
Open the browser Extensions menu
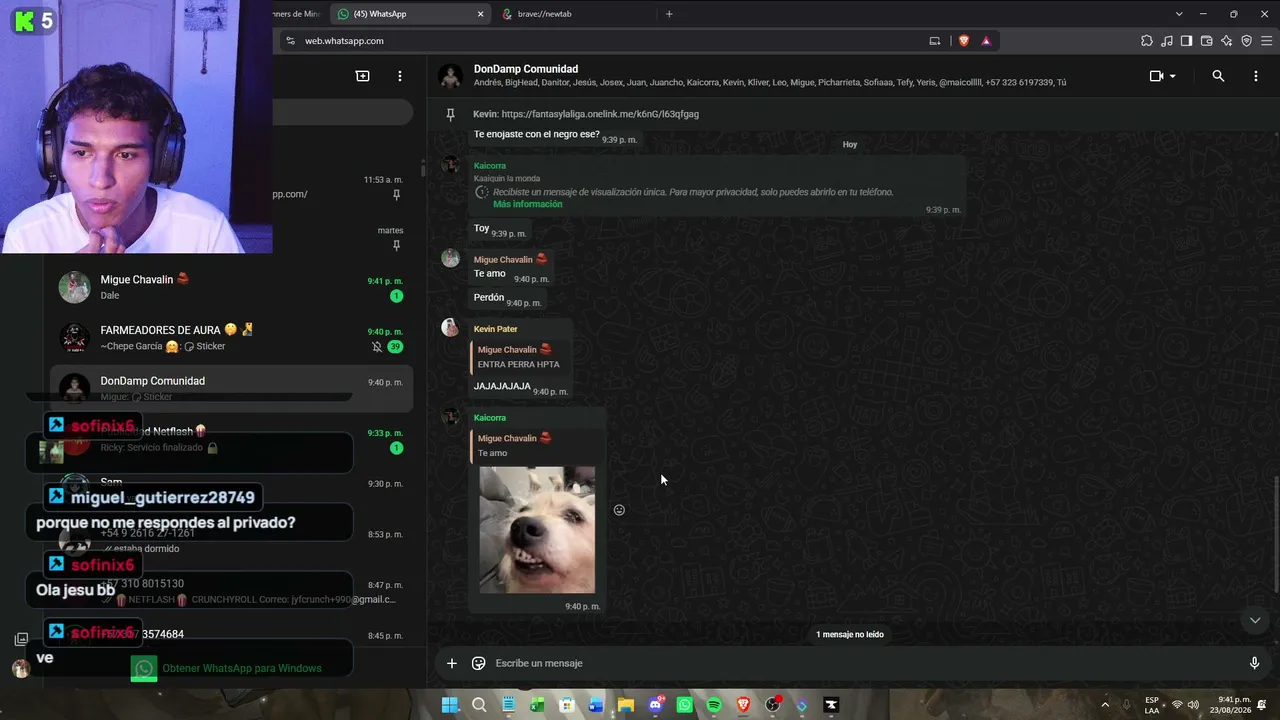click(x=1147, y=41)
